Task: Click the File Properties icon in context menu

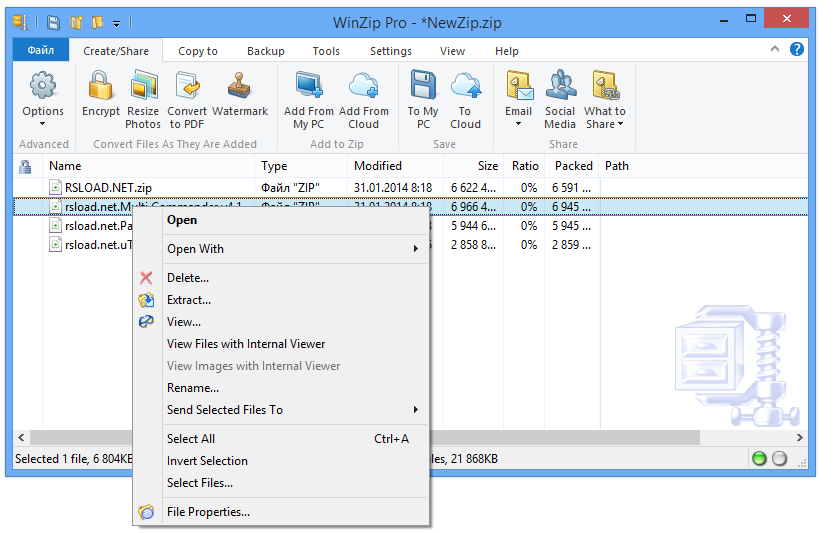Action: pyautogui.click(x=146, y=512)
